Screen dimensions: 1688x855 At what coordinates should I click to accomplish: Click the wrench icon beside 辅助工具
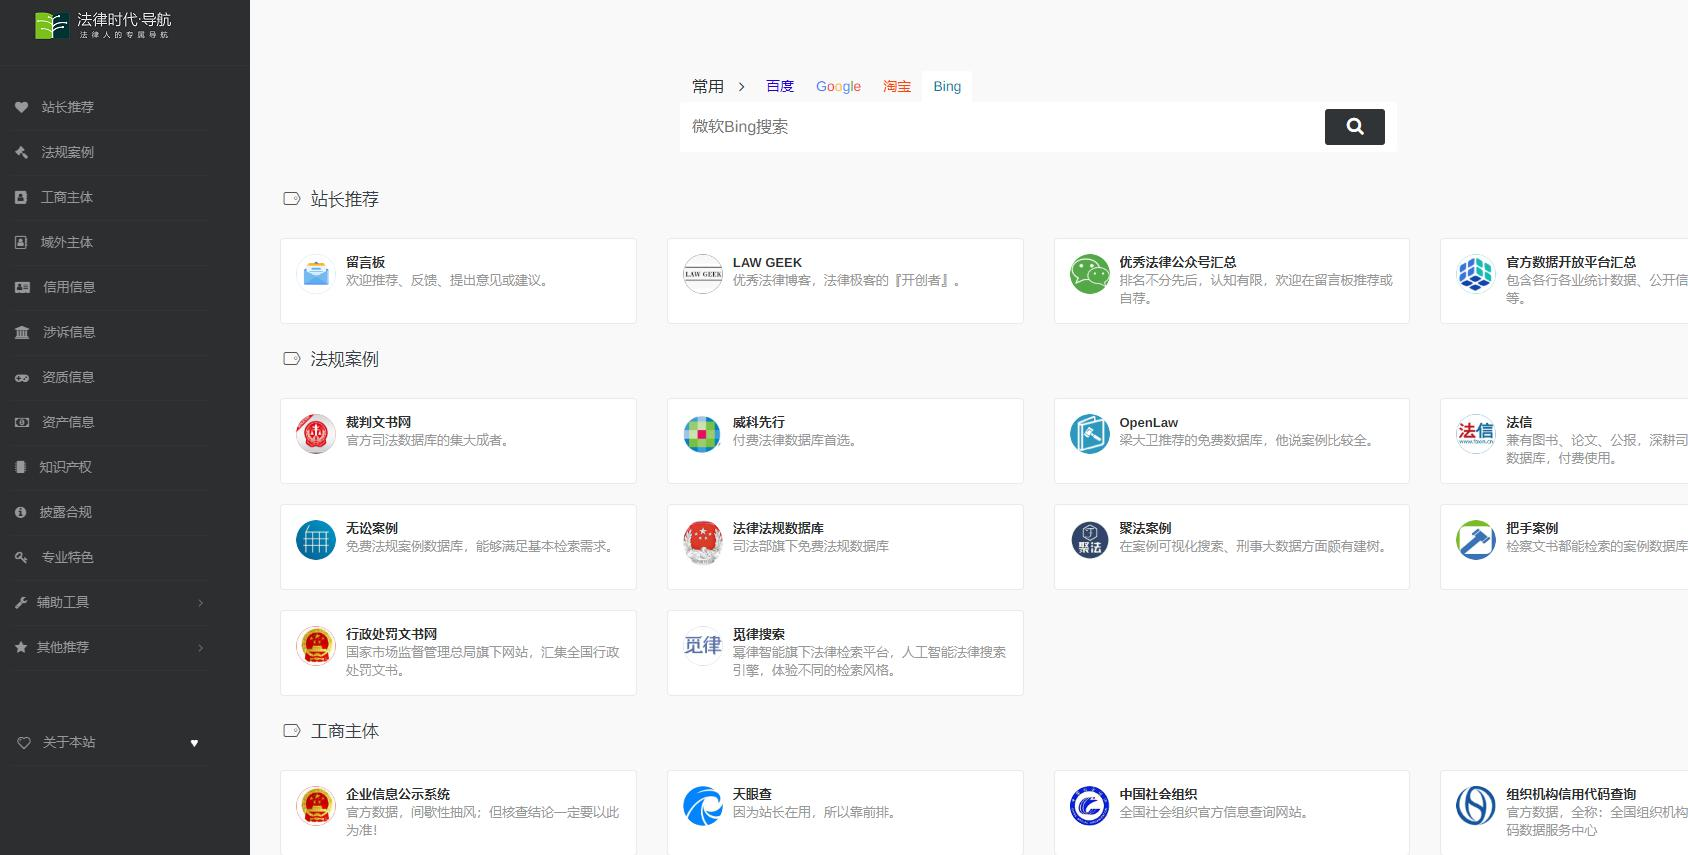(x=21, y=602)
